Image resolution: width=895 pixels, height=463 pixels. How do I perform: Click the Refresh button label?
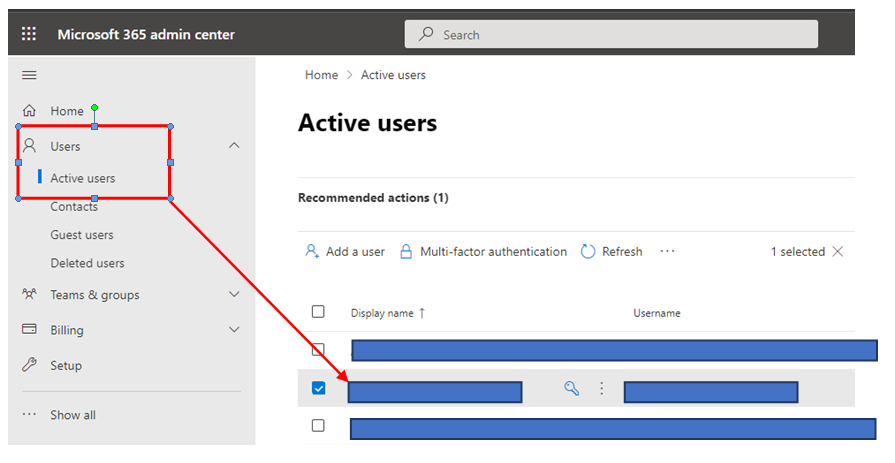[622, 251]
